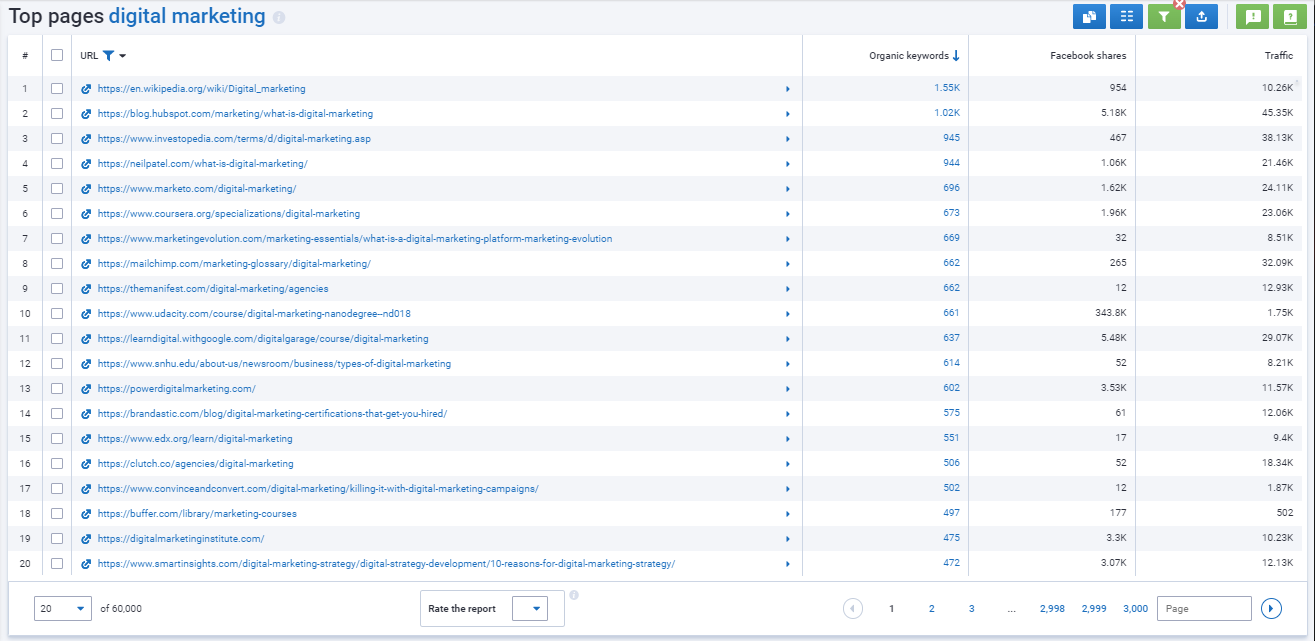Open the filters panel via funnel icon
This screenshot has height=641, width=1315.
[x=1163, y=16]
